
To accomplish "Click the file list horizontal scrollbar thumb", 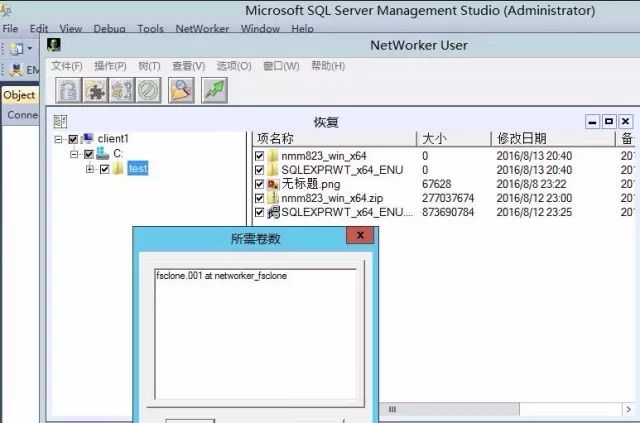I will coord(449,409).
